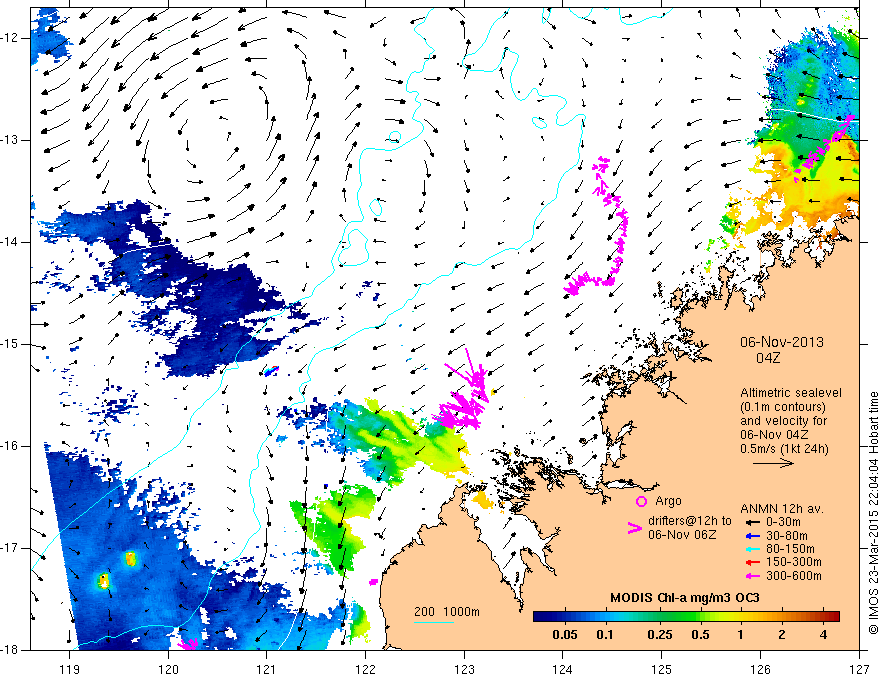Click longitude axis label '121'

tap(267, 669)
